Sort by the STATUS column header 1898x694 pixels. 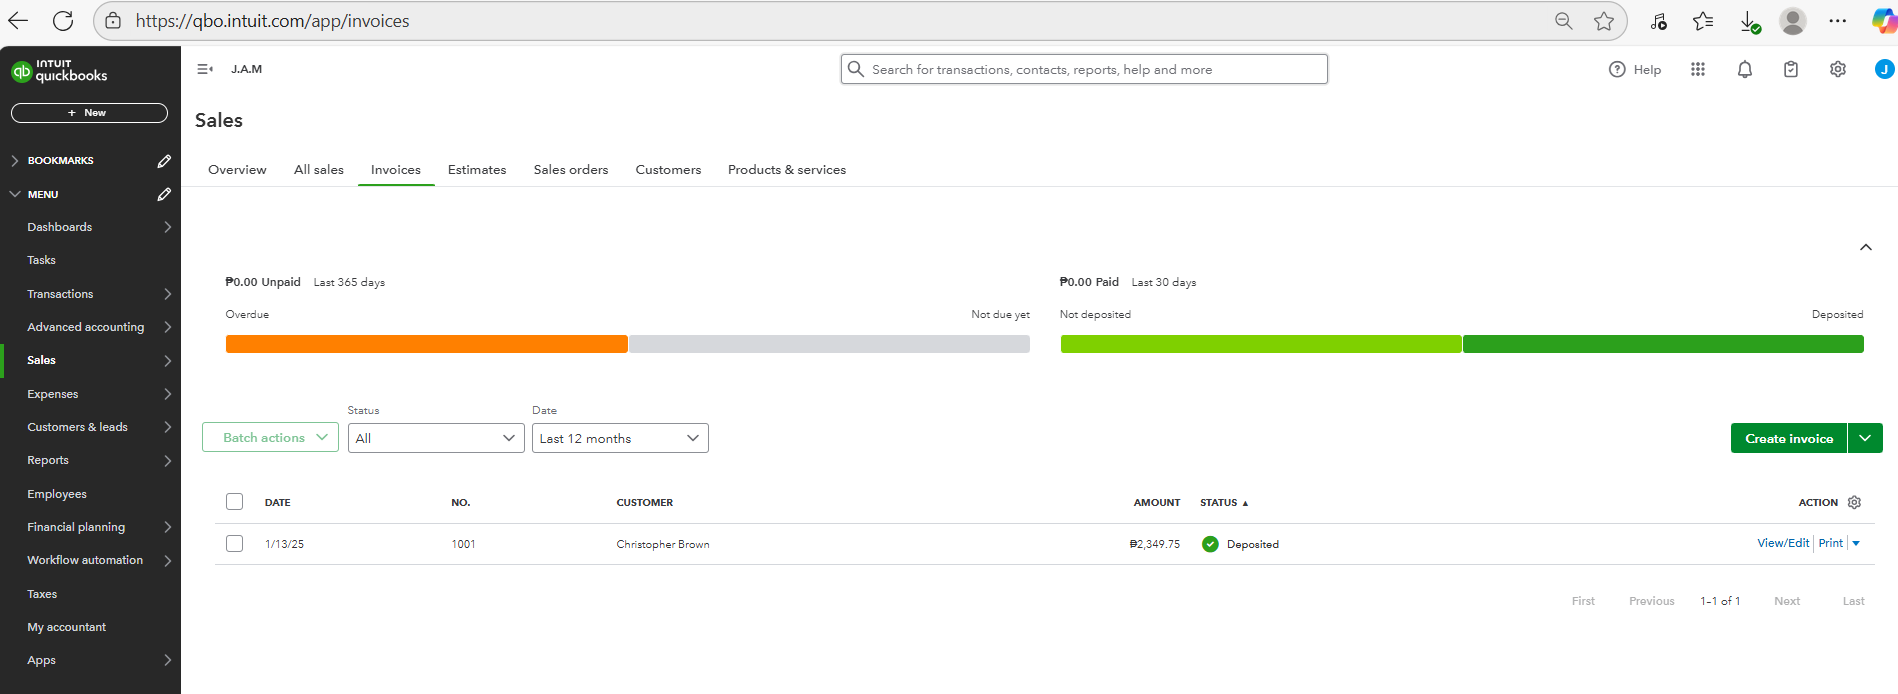point(1224,502)
